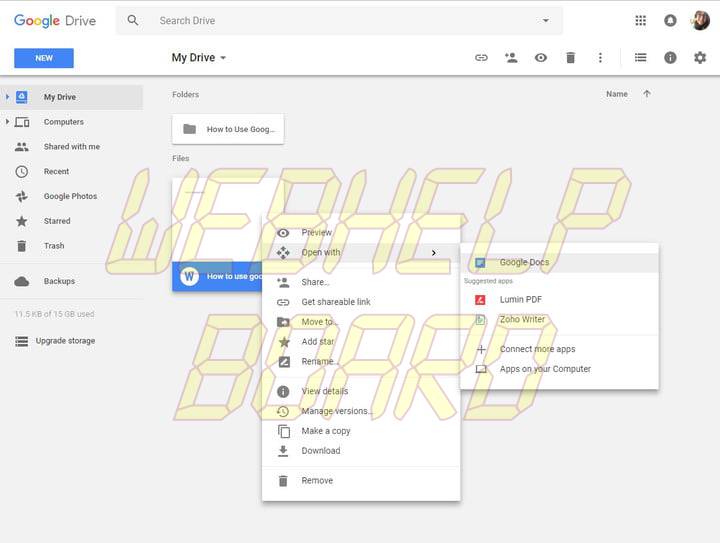Click the preview eye toolbar icon
This screenshot has height=543, width=720.
coord(541,58)
